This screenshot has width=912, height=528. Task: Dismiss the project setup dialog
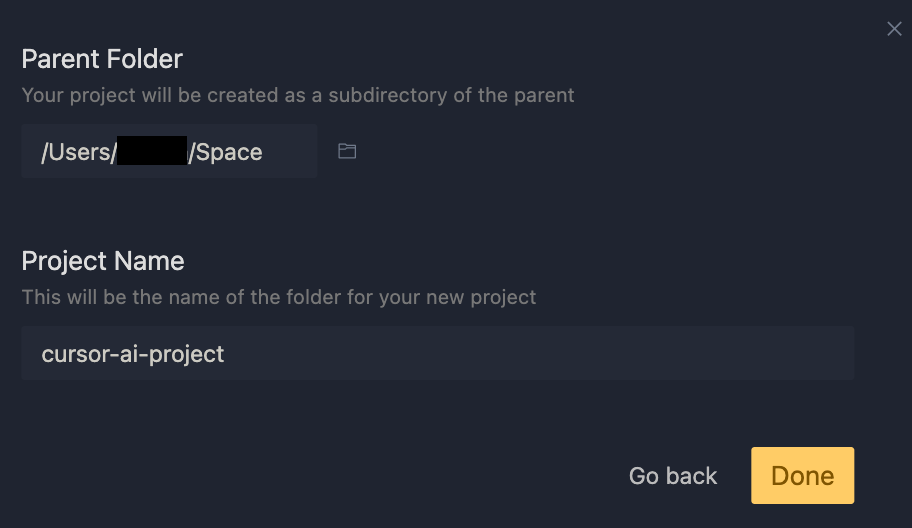[894, 28]
